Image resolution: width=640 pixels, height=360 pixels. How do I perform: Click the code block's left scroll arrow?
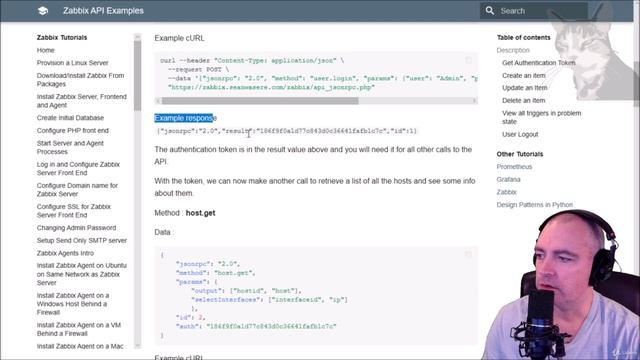(158, 101)
